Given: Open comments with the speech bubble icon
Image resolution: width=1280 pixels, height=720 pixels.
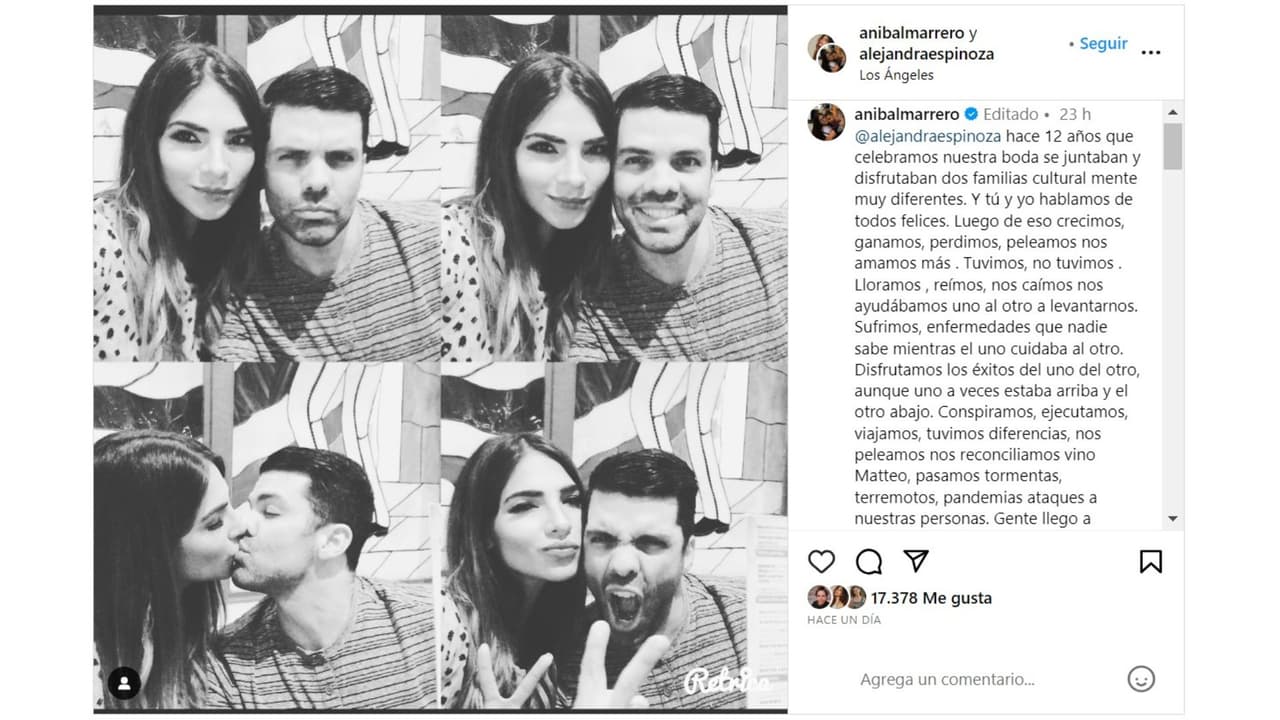Looking at the screenshot, I should pos(869,561).
